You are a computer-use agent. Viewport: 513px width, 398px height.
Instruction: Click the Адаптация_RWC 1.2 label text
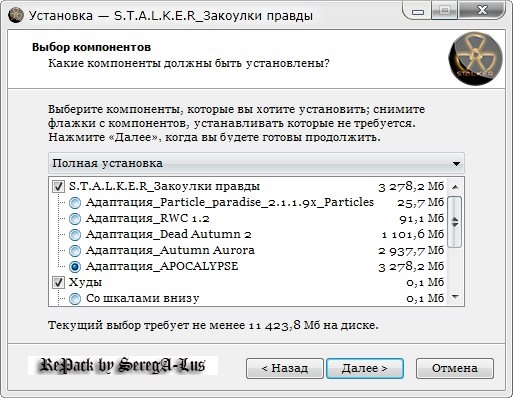(x=148, y=218)
